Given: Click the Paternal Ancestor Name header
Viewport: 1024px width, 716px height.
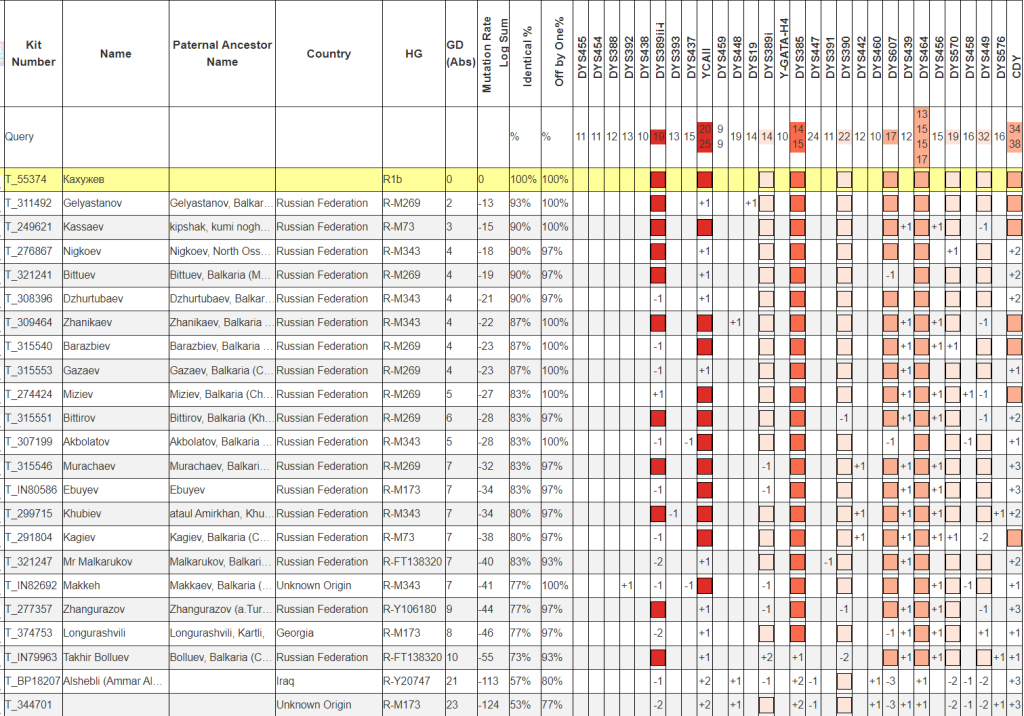Looking at the screenshot, I should 221,54.
